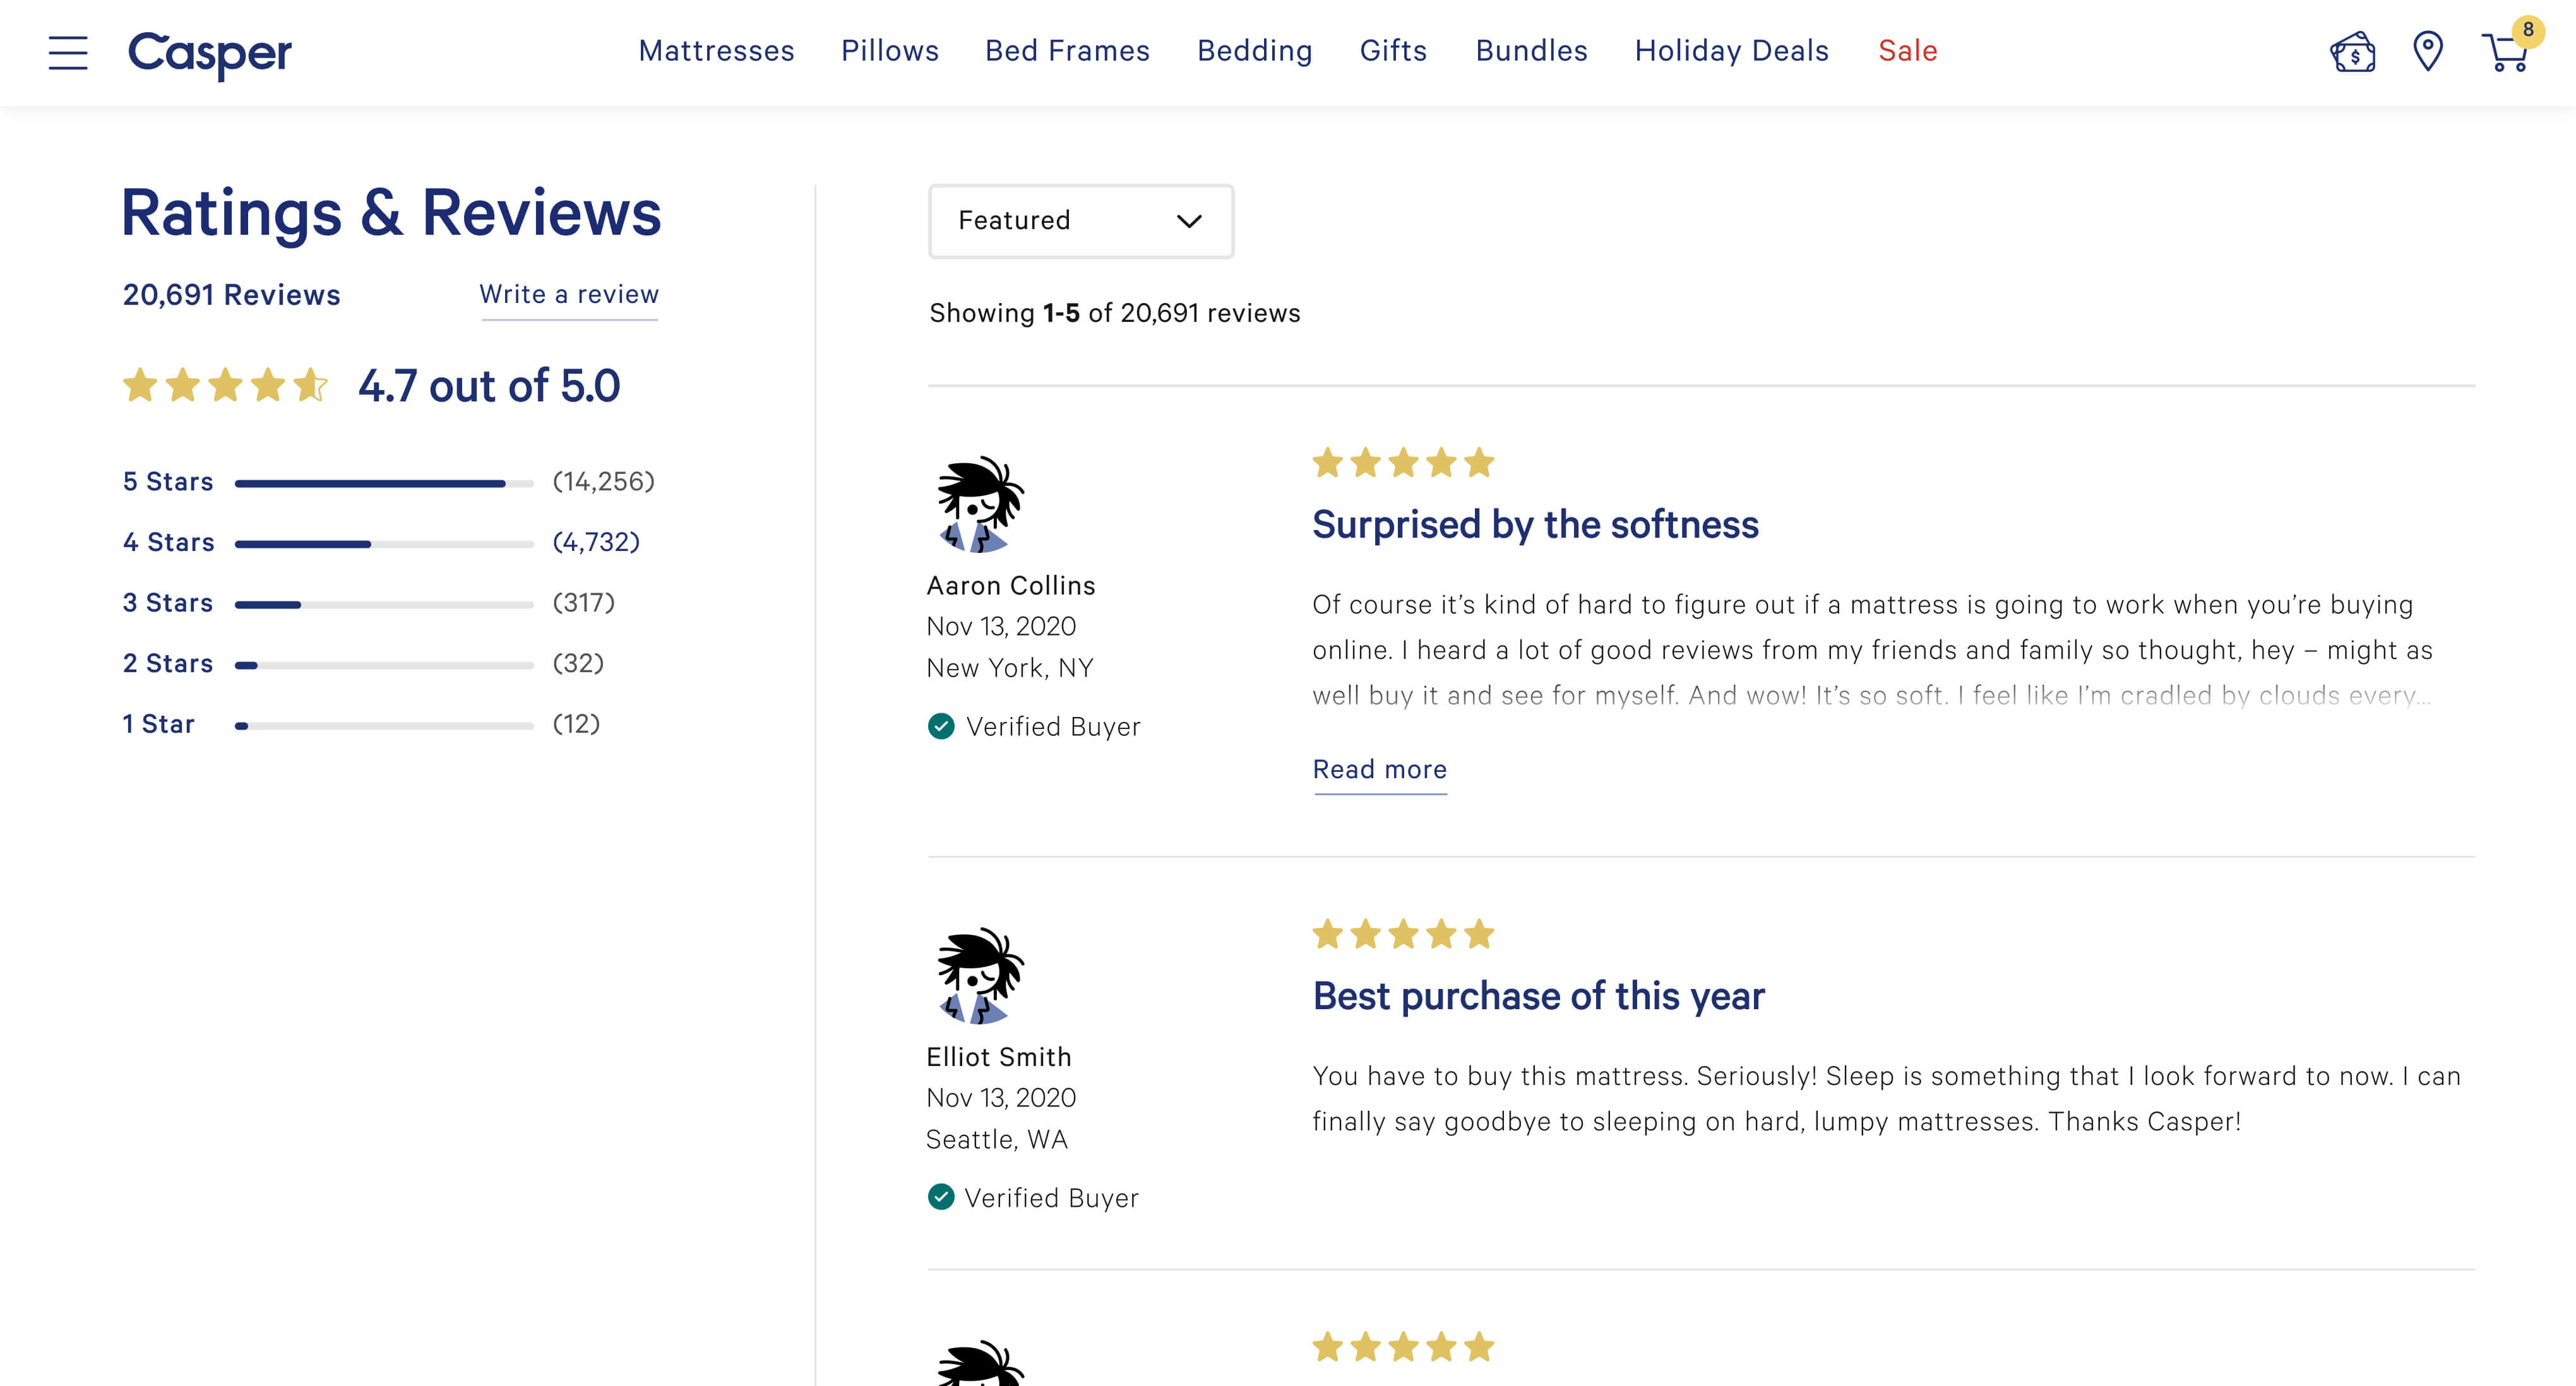Filter by the 5 Stars rating bar

point(384,483)
